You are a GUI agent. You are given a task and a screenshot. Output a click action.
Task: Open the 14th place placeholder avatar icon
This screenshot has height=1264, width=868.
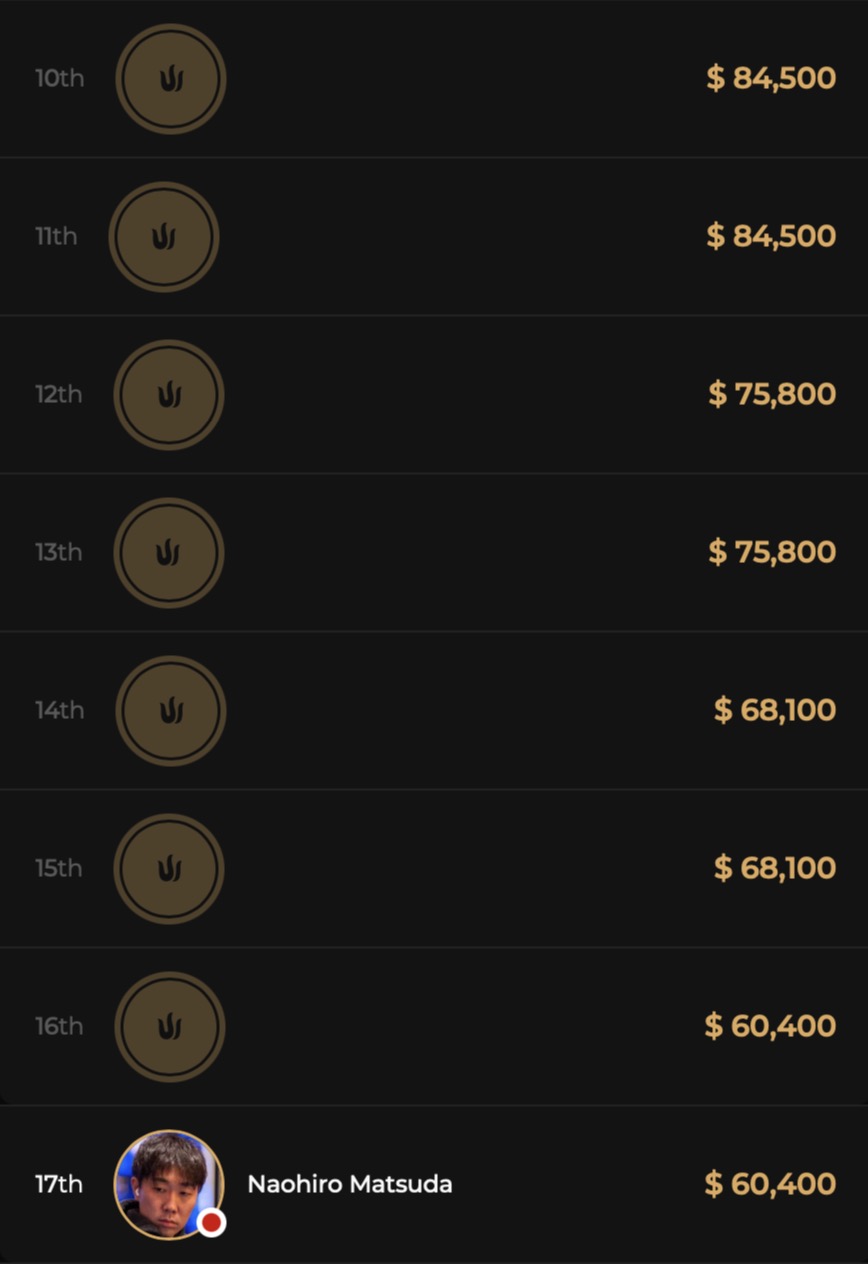click(171, 711)
